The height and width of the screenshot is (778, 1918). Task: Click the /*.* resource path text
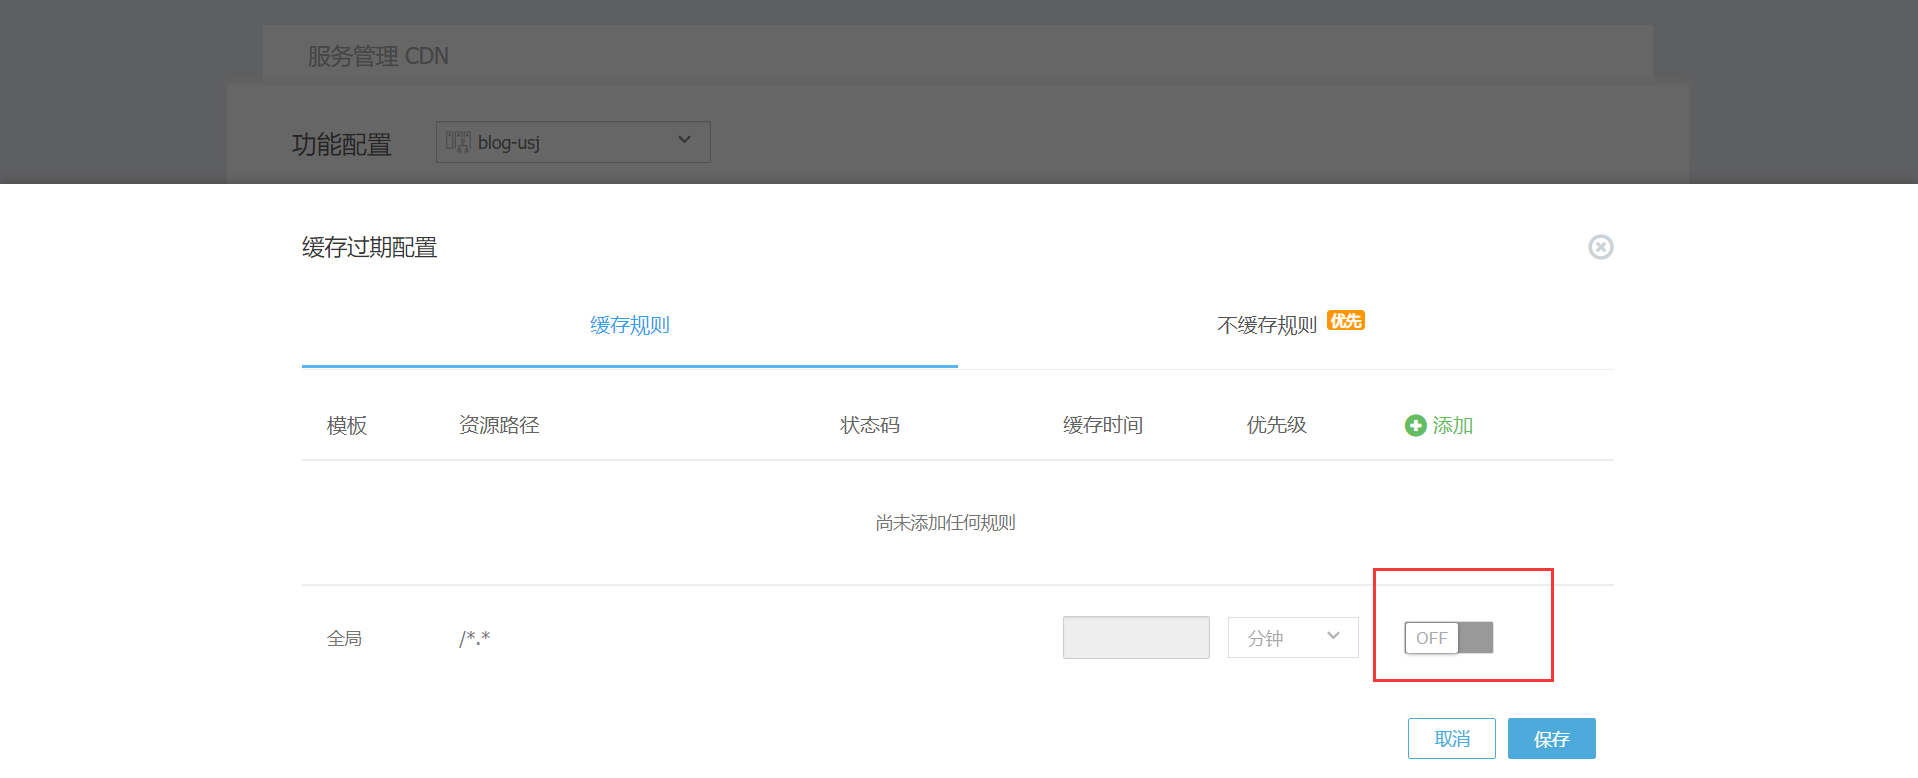pyautogui.click(x=475, y=639)
